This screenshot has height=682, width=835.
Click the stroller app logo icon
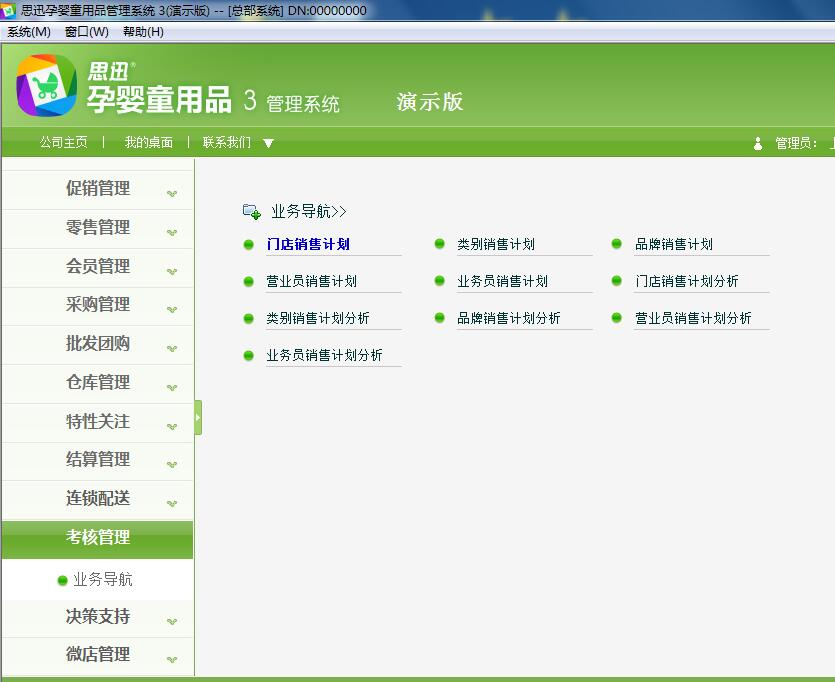point(46,85)
